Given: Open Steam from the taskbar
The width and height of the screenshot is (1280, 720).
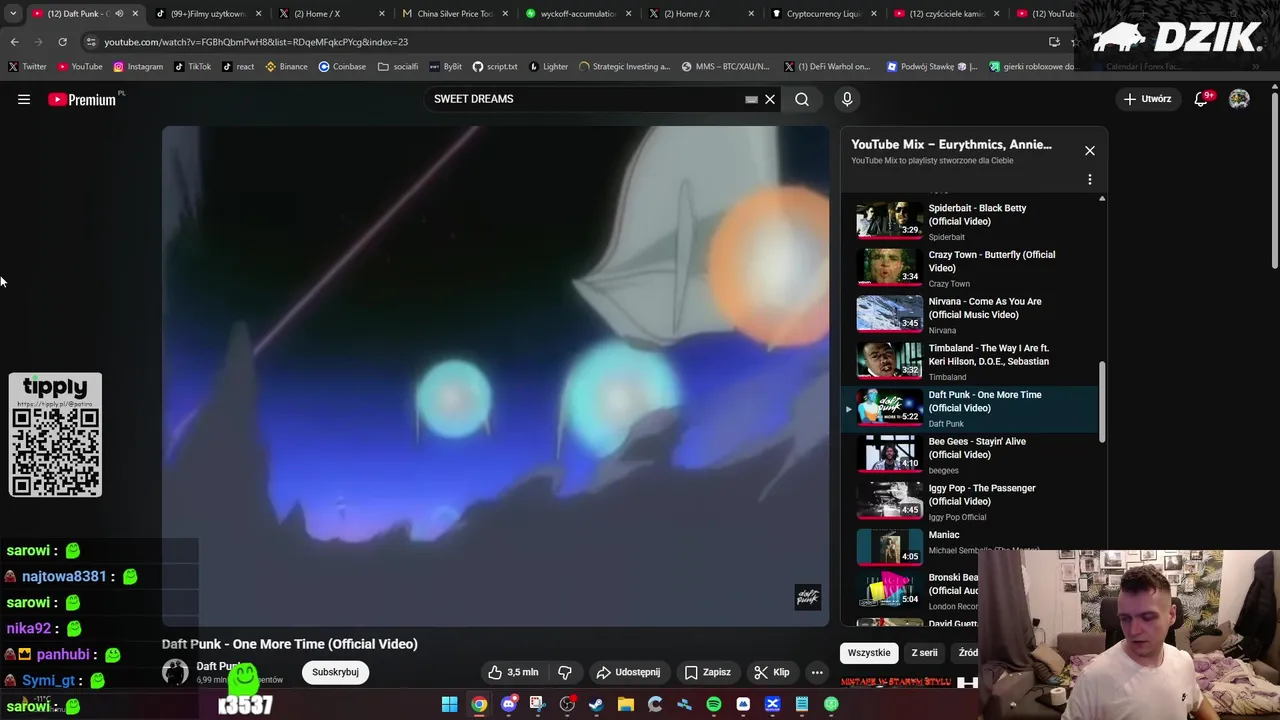Looking at the screenshot, I should (x=596, y=704).
